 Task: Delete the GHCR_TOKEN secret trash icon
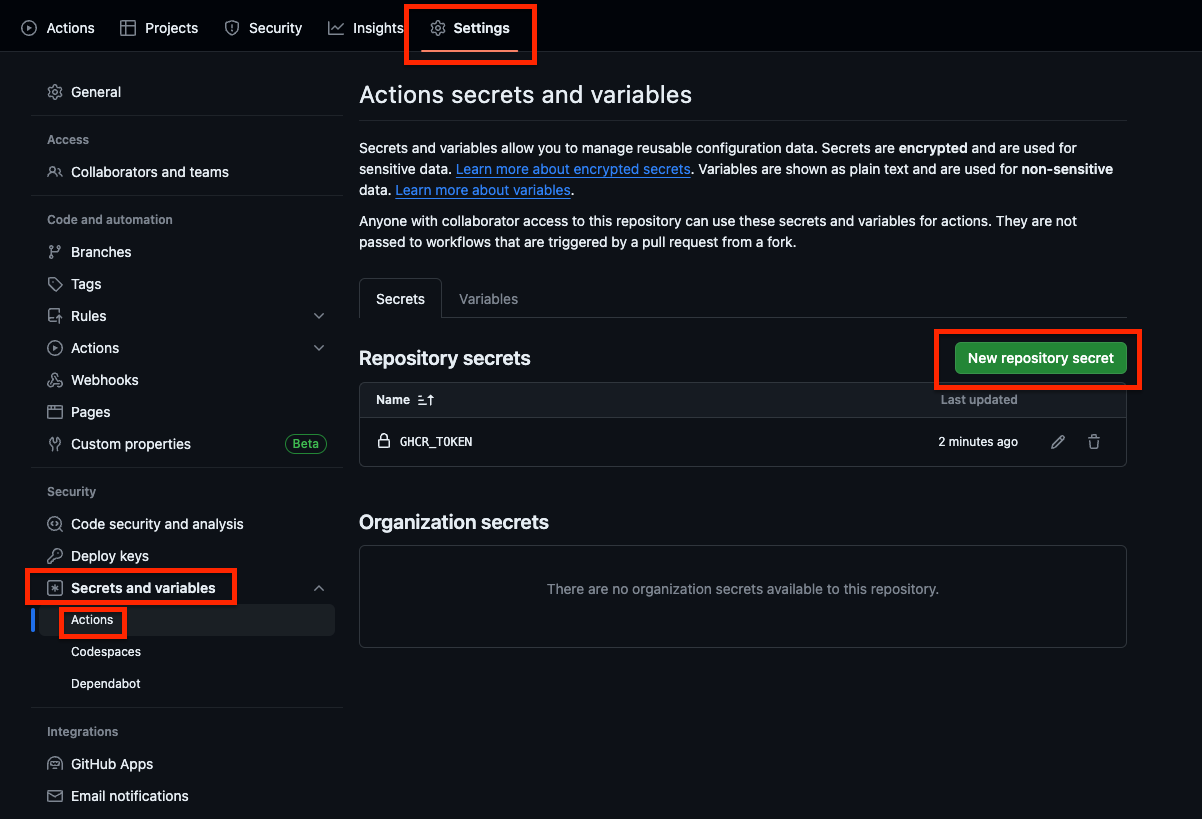coord(1094,442)
